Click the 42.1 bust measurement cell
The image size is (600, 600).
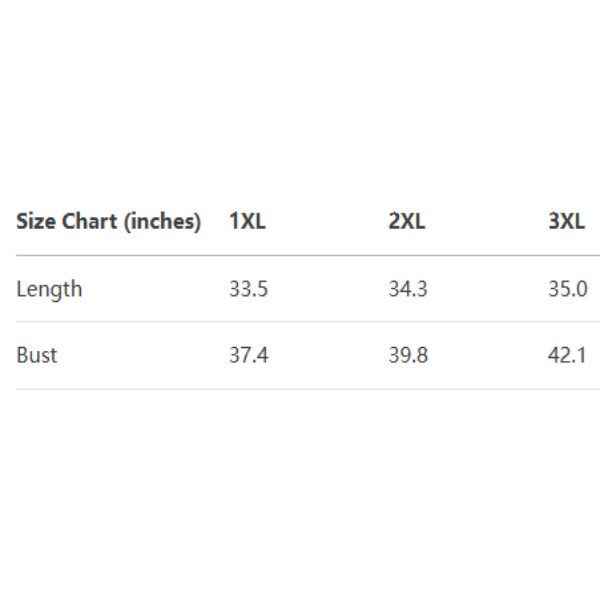567,355
